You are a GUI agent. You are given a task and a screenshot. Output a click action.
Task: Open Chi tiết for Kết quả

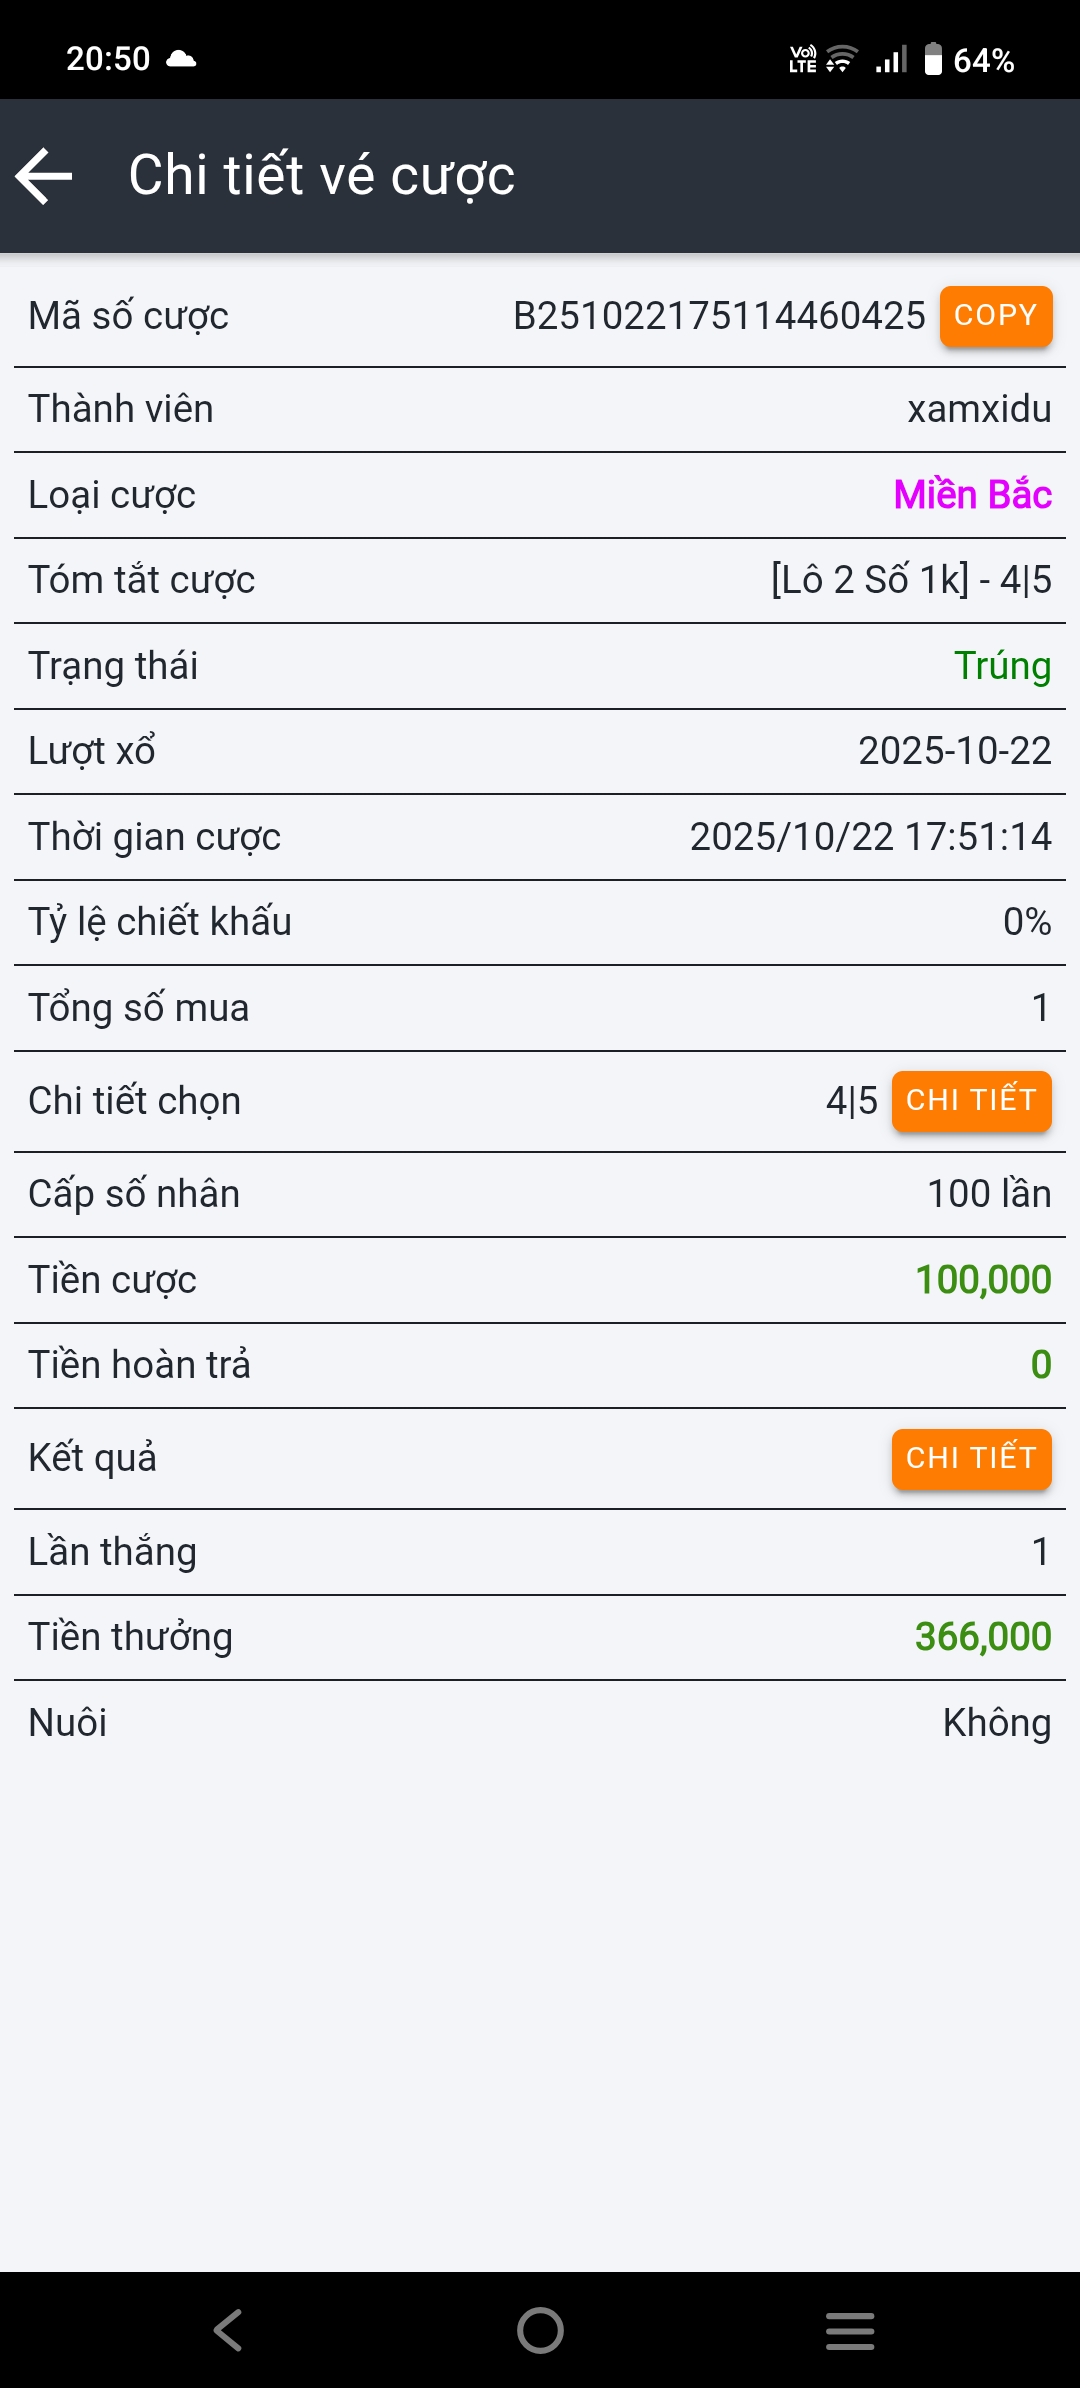point(970,1459)
